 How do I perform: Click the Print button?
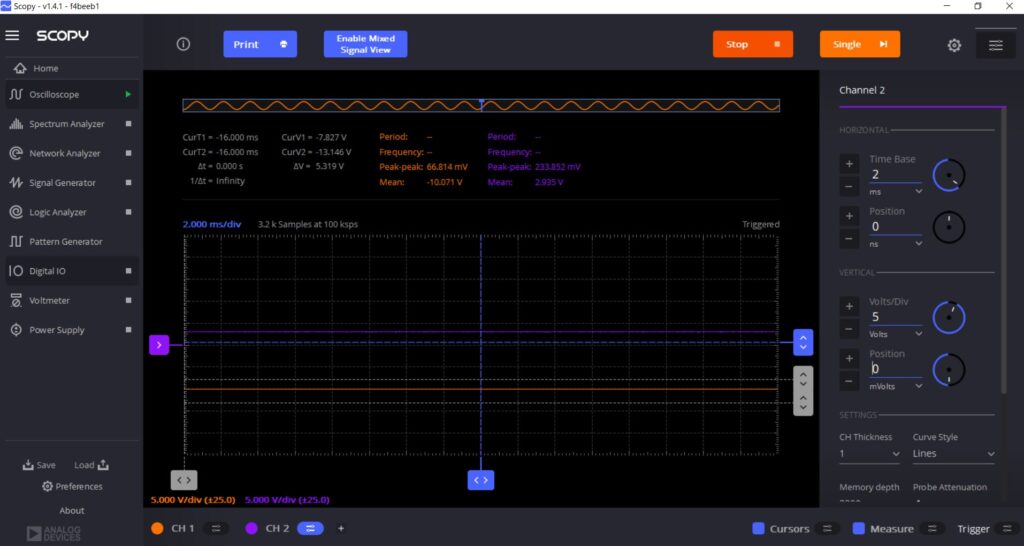259,44
